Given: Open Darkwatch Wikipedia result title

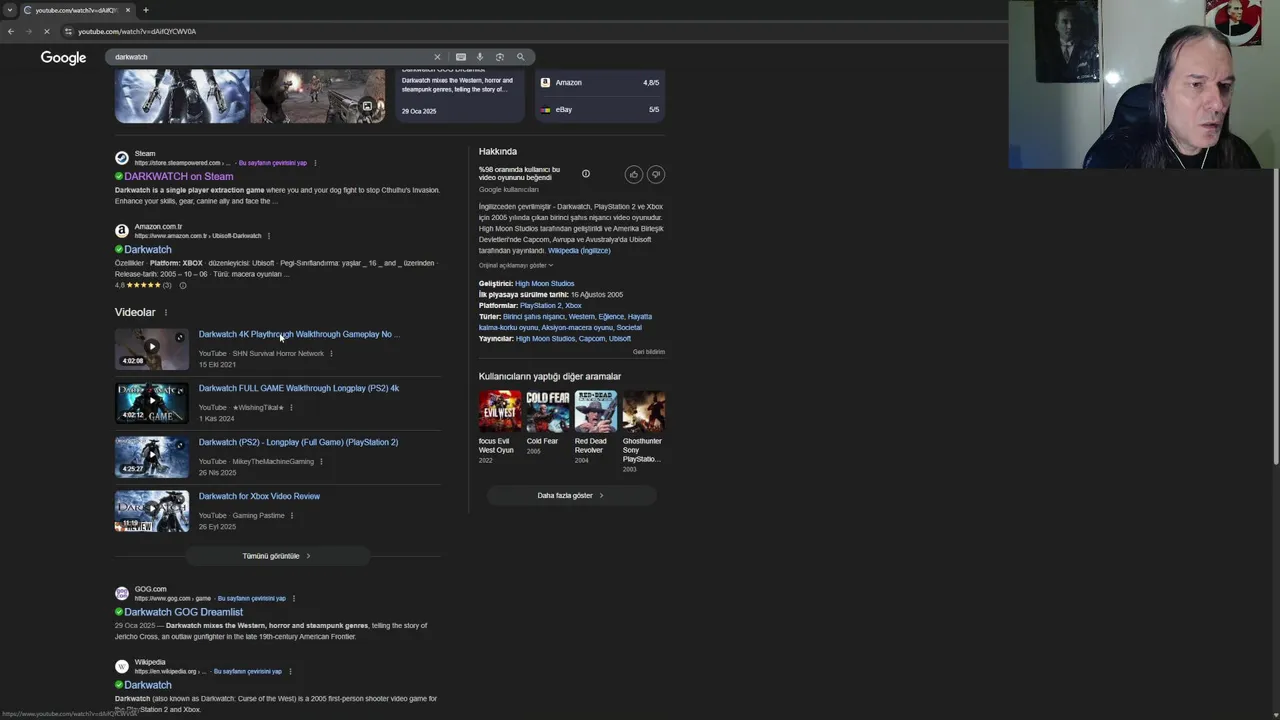Looking at the screenshot, I should pos(148,685).
